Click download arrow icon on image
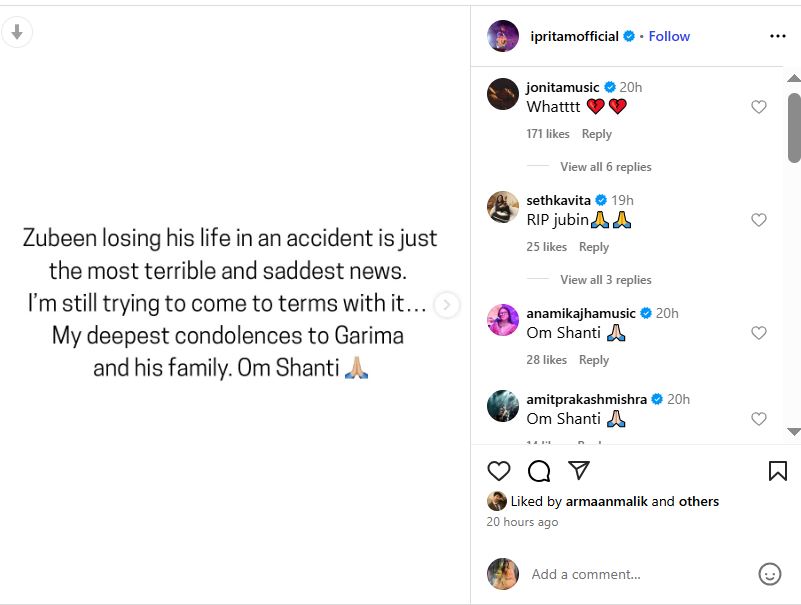Image resolution: width=801 pixels, height=605 pixels. tap(17, 32)
